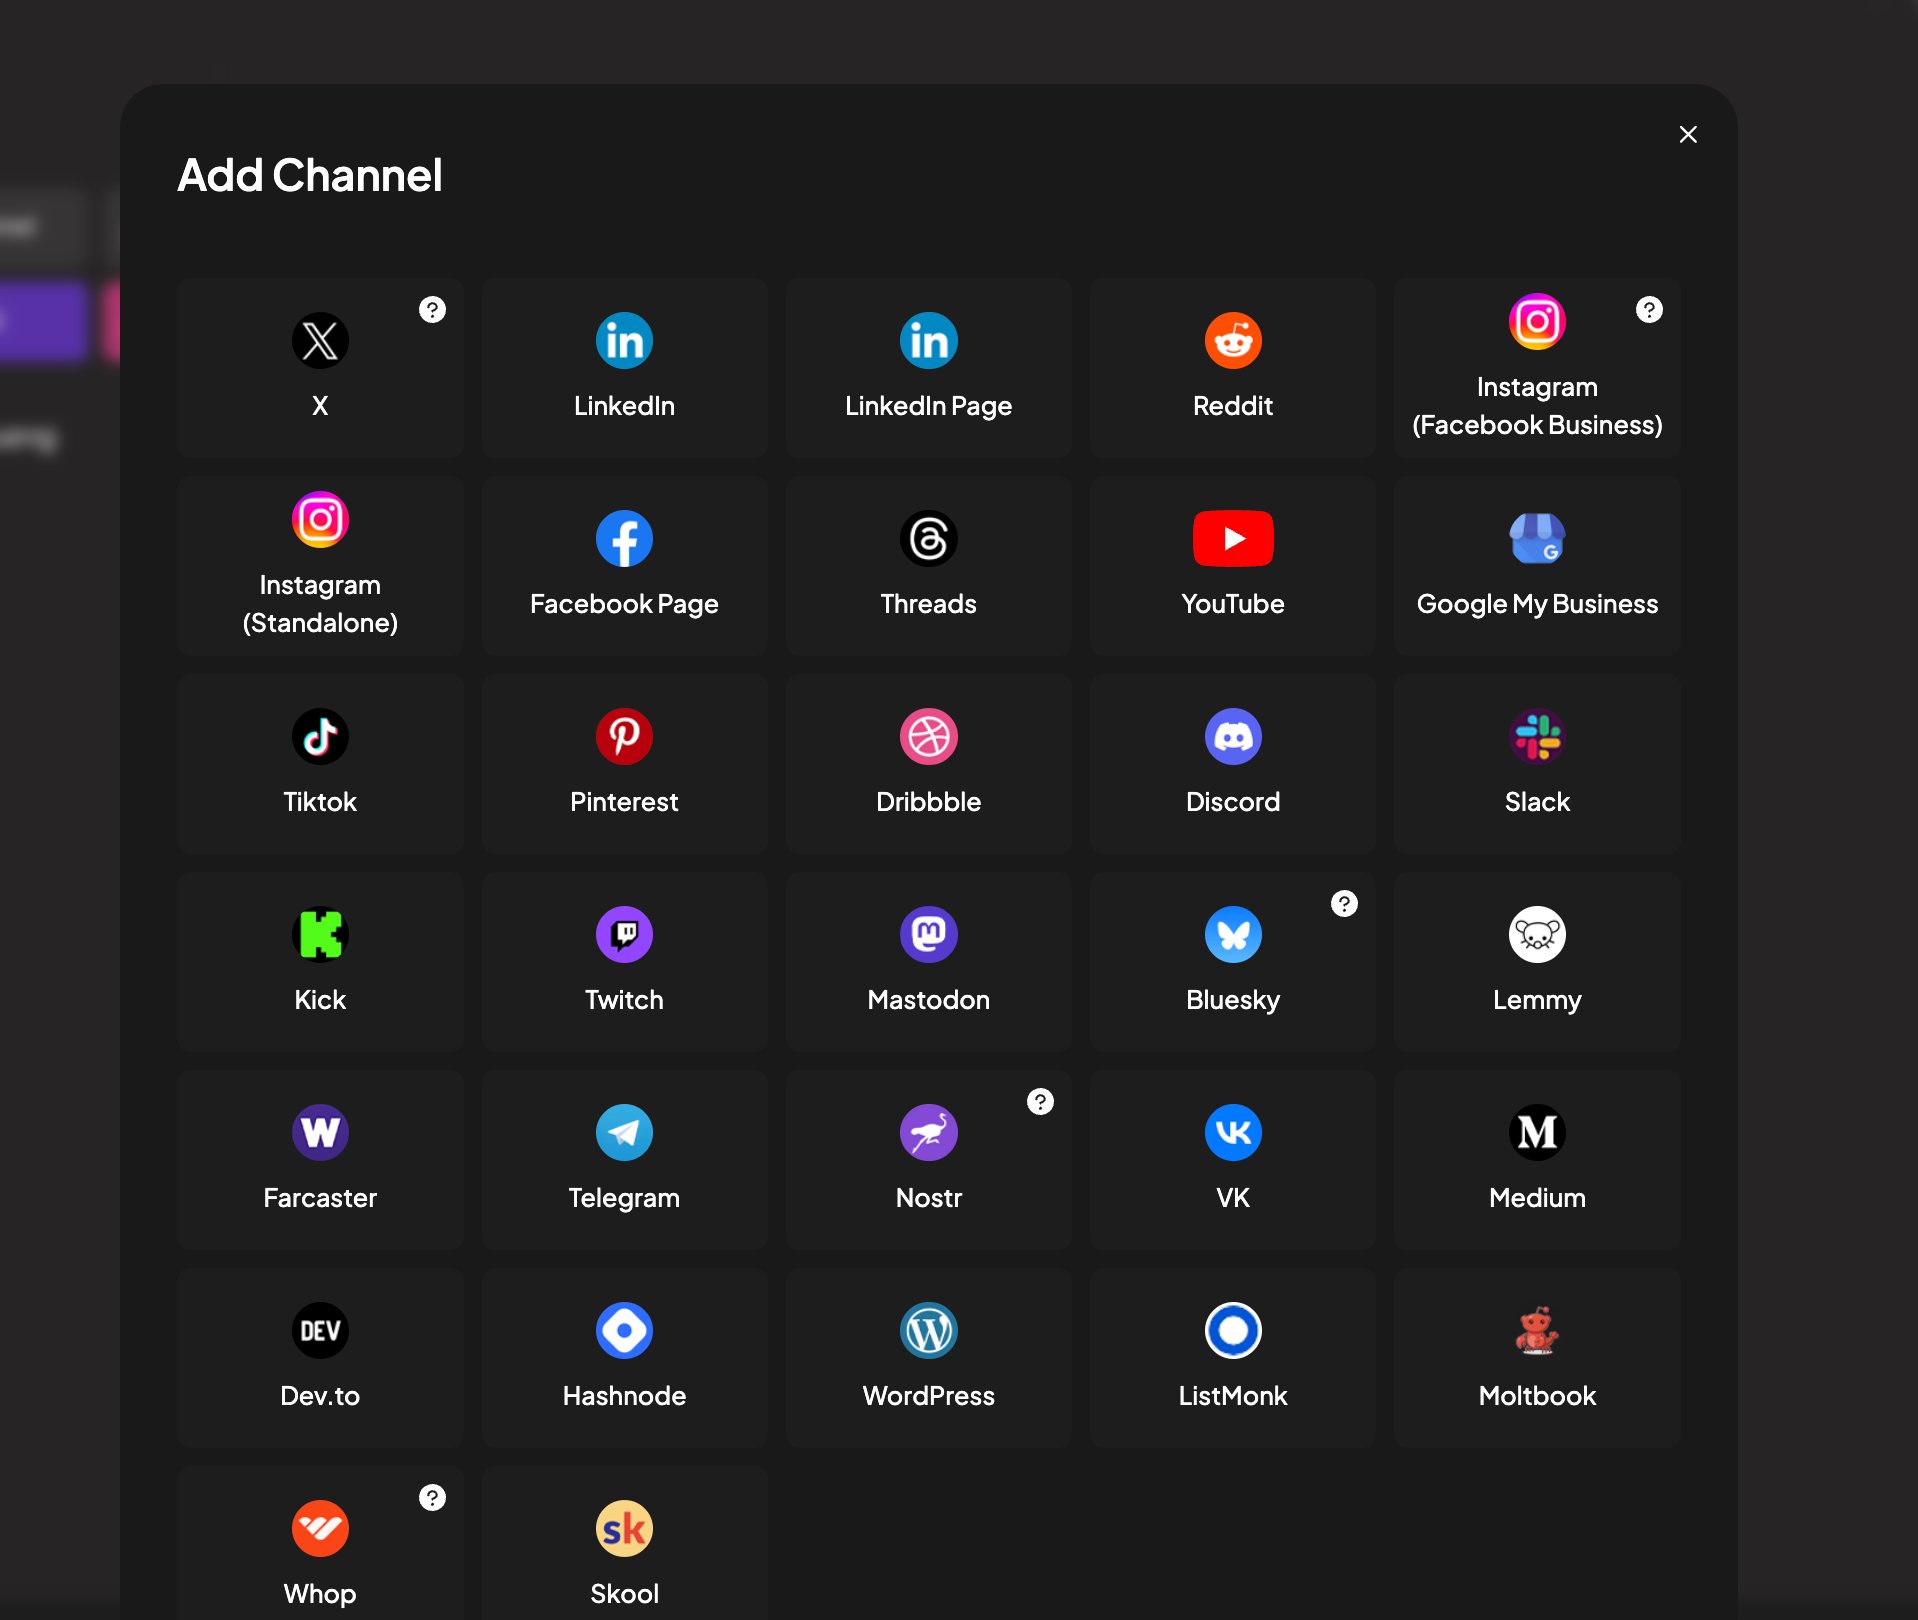This screenshot has height=1620, width=1918.
Task: Open help icon on Whop tile
Action: (432, 1498)
